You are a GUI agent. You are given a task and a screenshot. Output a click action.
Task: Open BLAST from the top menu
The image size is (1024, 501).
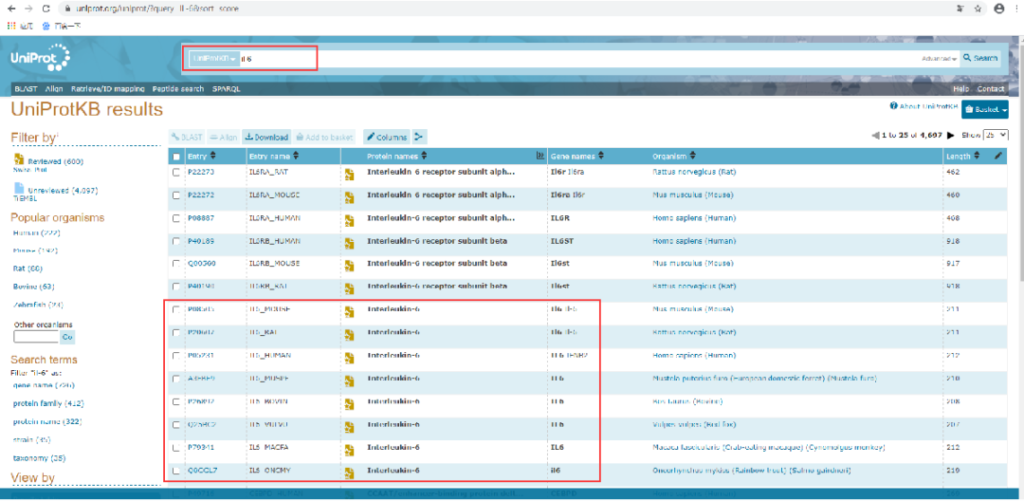click(19, 89)
